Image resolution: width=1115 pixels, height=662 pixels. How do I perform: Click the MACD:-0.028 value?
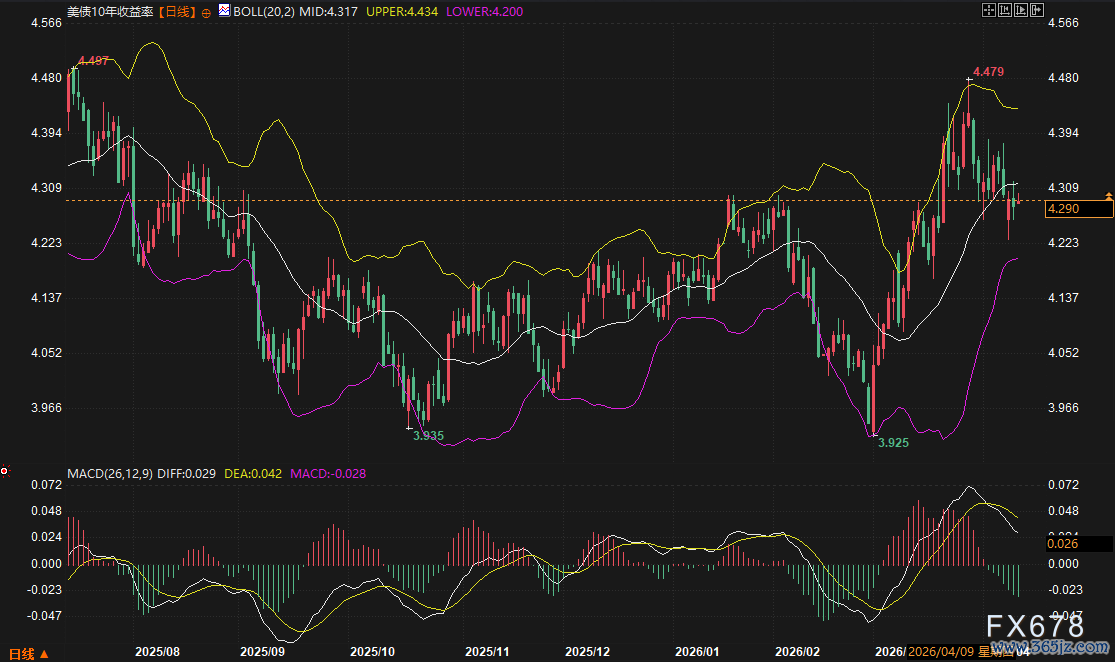329,474
